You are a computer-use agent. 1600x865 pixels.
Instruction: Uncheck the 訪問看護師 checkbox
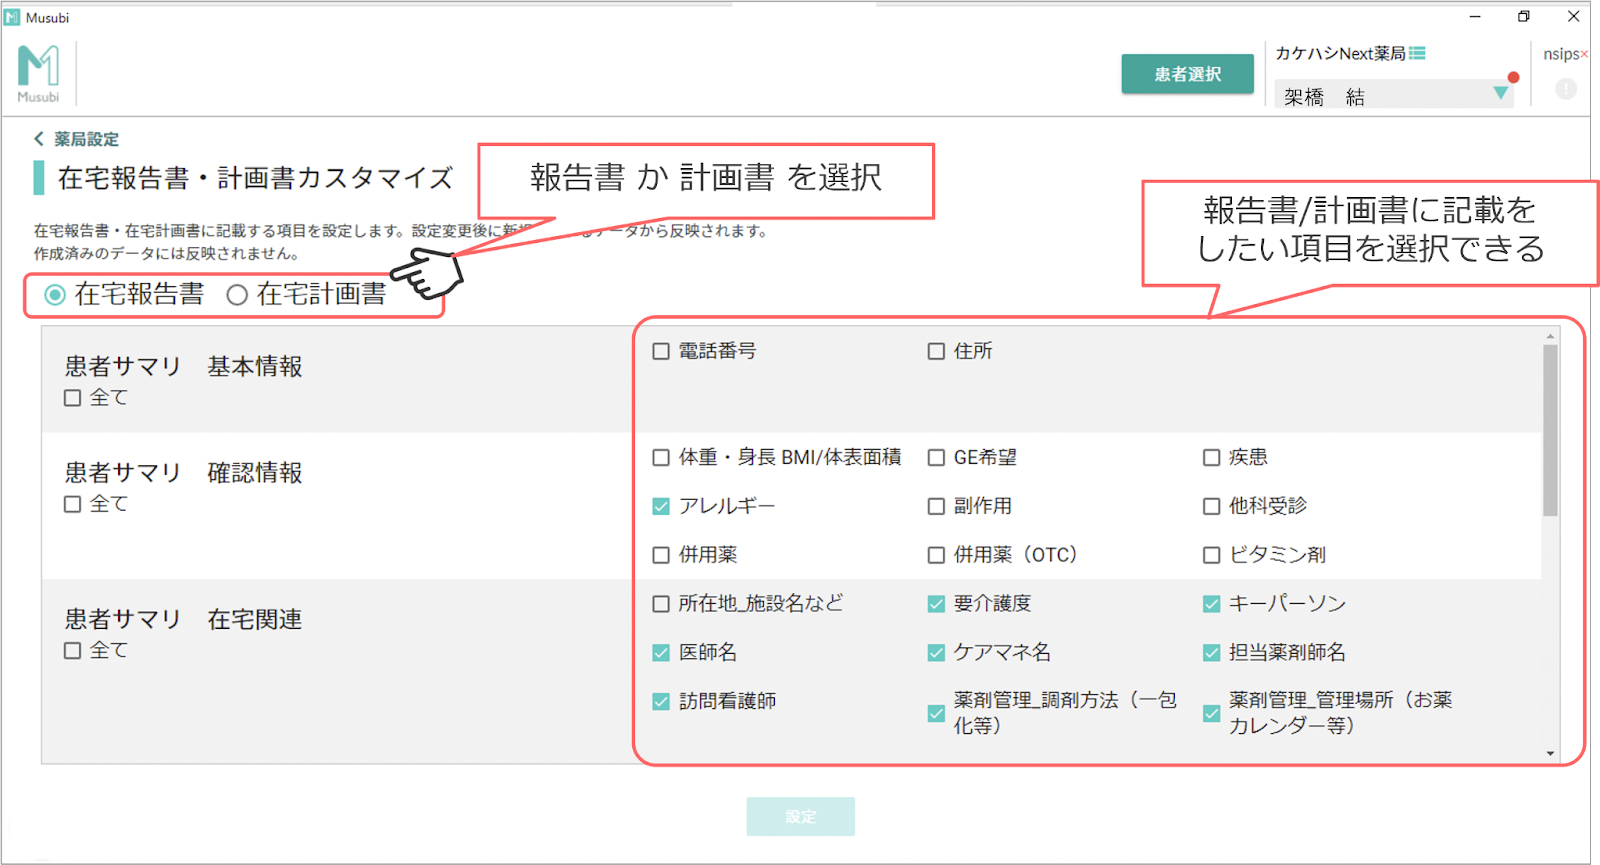661,702
